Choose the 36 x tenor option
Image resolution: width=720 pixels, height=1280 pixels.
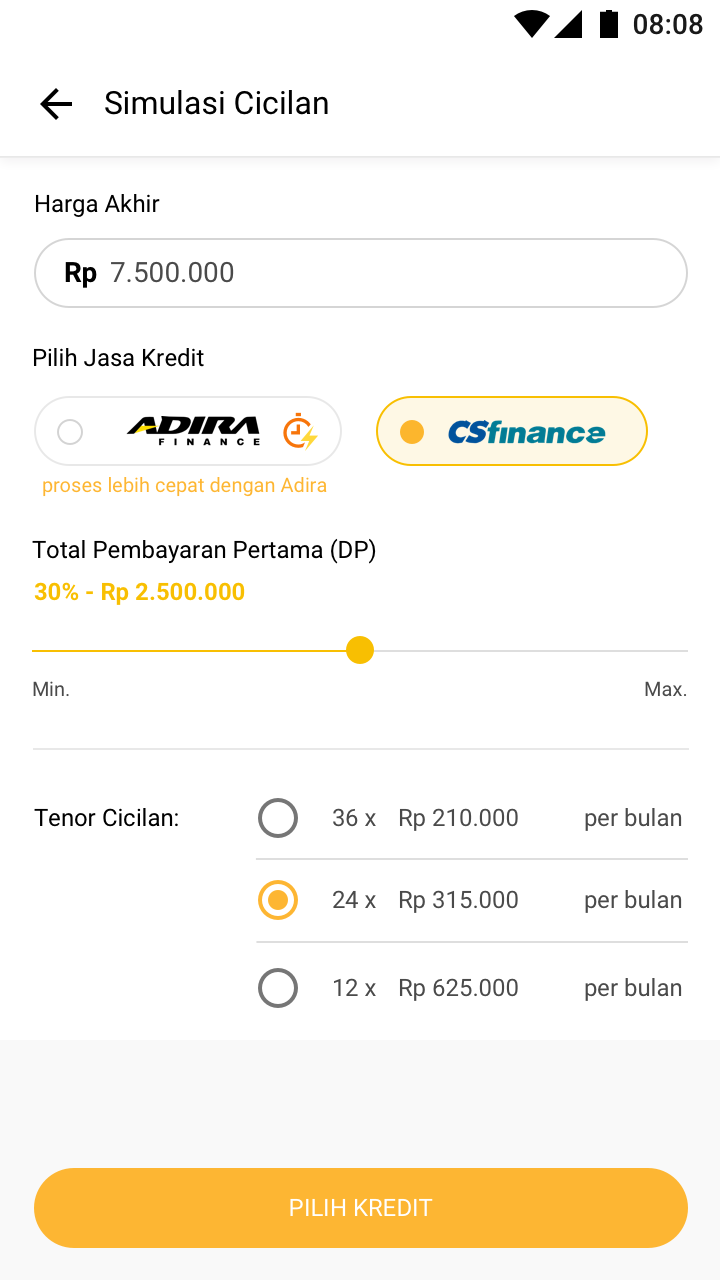click(278, 818)
